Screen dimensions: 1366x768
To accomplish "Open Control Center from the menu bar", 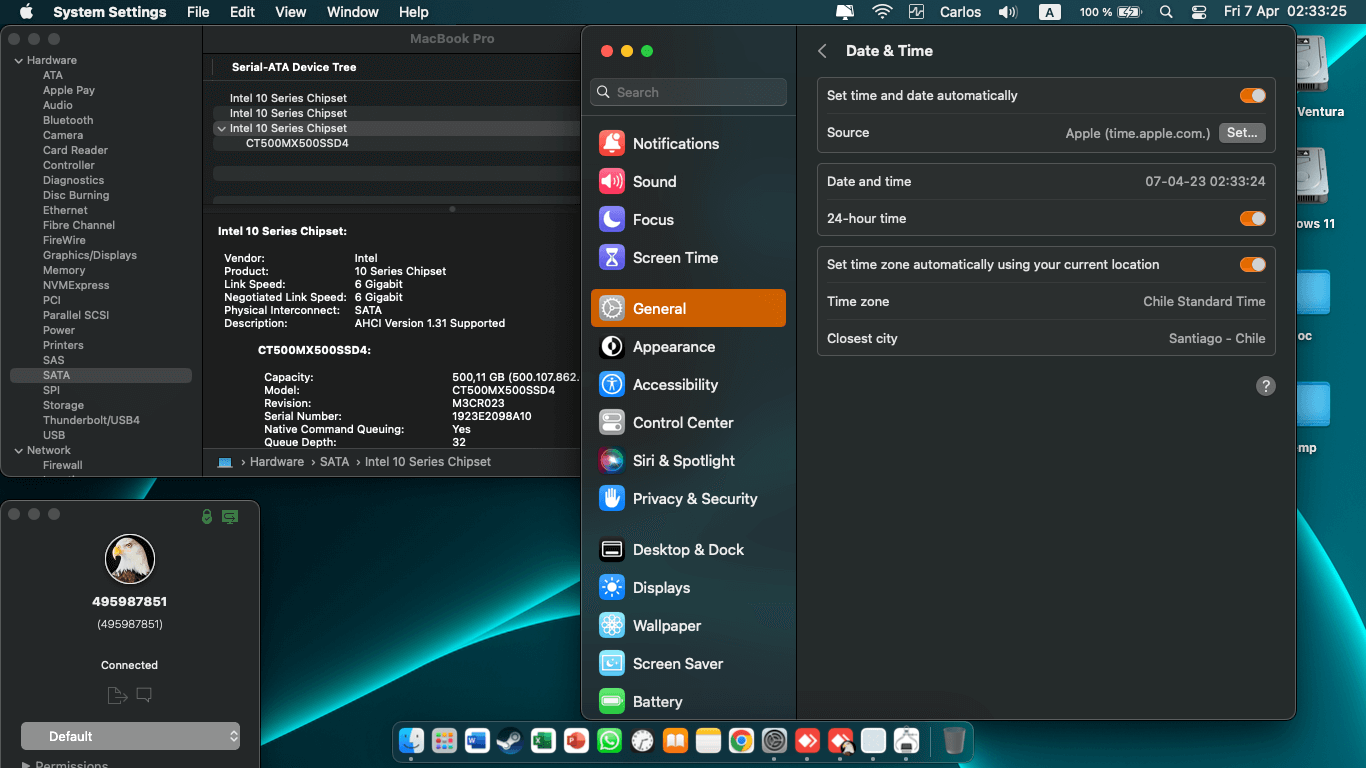I will pyautogui.click(x=1199, y=12).
